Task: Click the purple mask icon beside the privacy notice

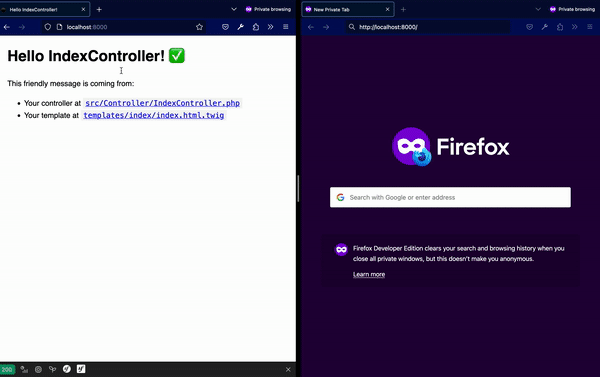Action: 341,250
